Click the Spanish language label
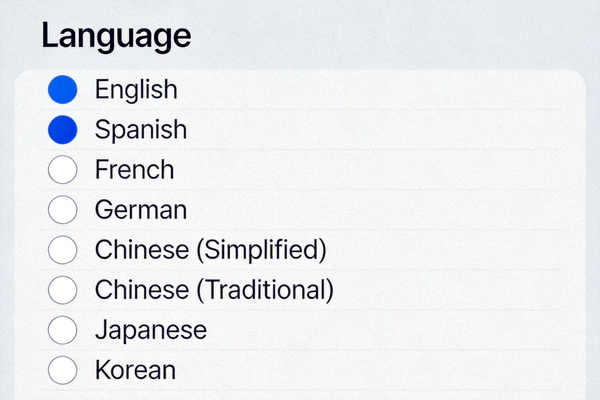Viewport: 600px width, 400px height. [x=140, y=130]
